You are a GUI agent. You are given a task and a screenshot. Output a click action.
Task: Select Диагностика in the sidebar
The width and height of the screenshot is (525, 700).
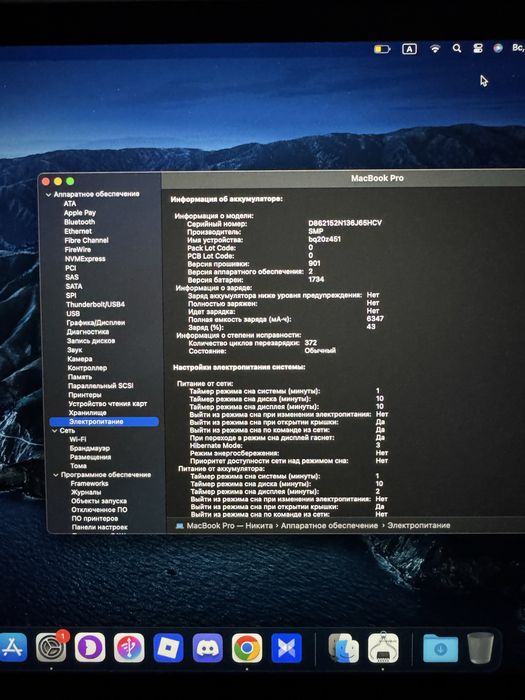click(88, 332)
